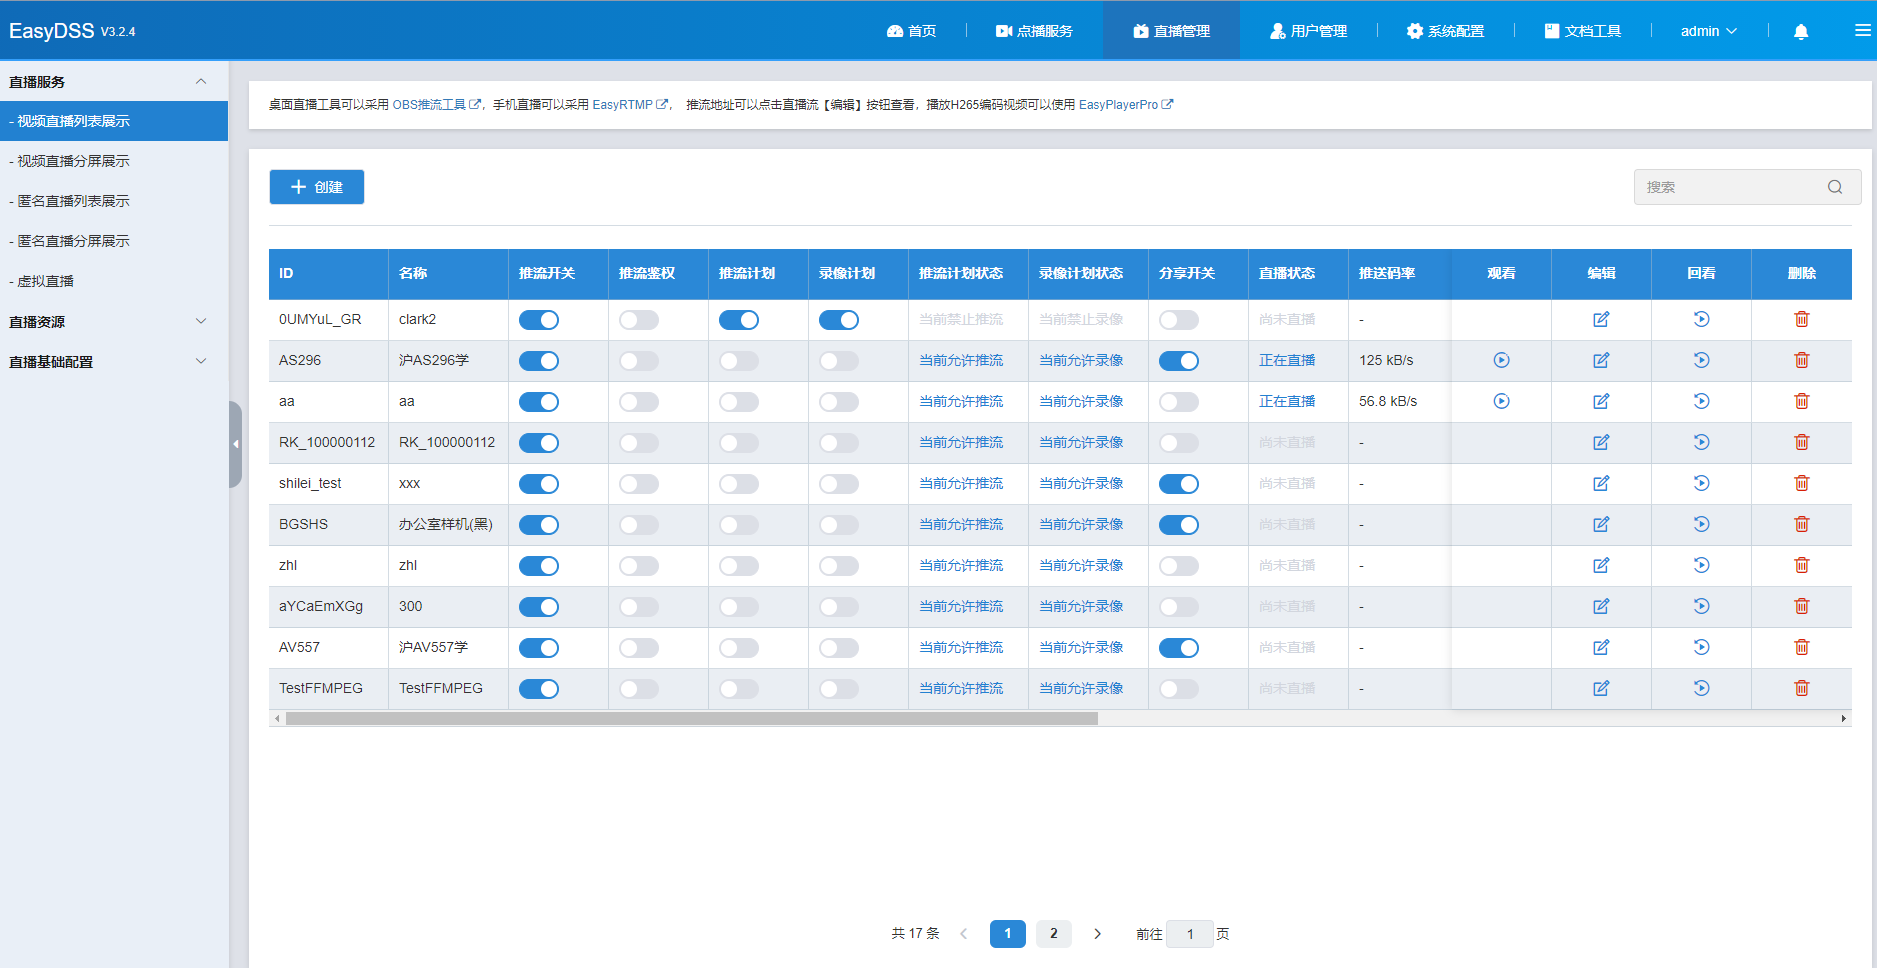Delete the TestFFMPEG stream

tap(1801, 688)
